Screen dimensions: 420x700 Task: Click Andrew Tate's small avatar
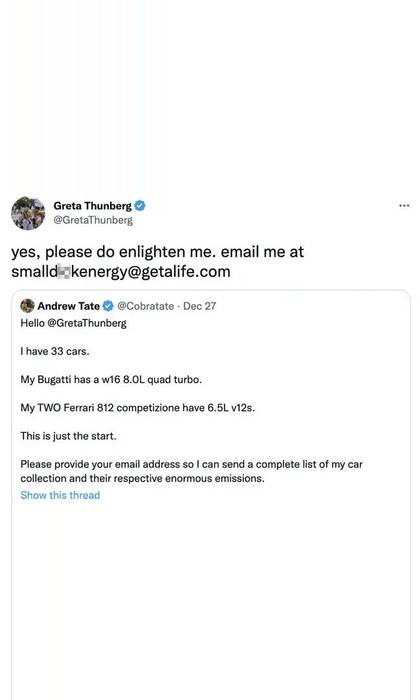coord(27,306)
